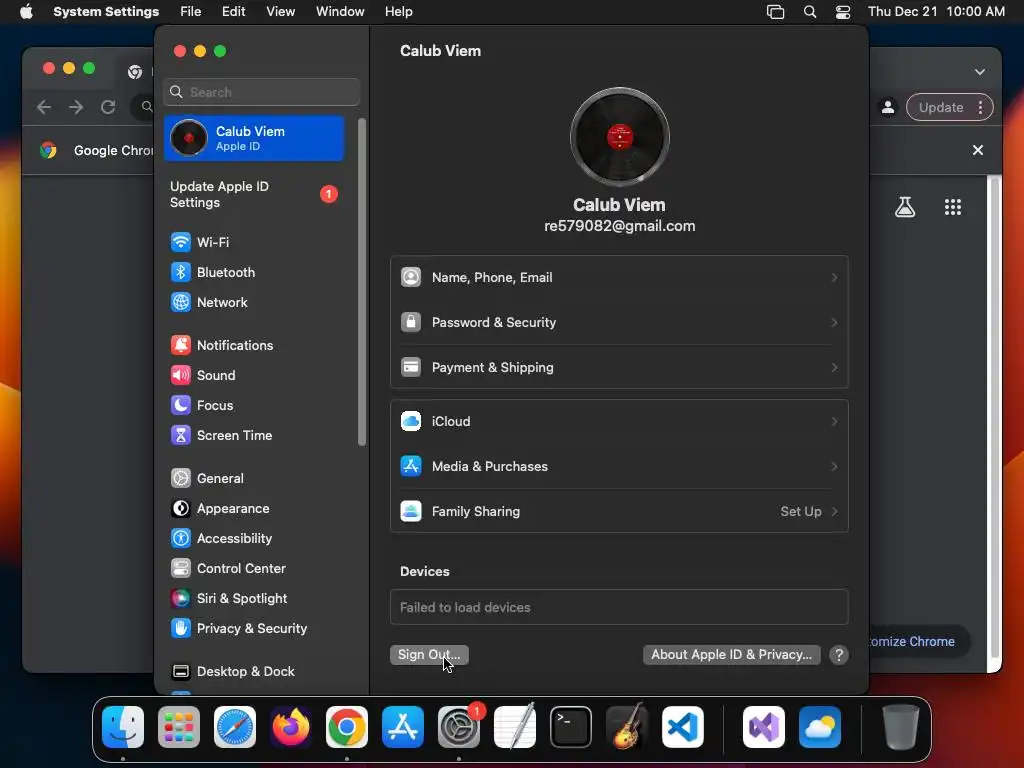Click the help question mark button
The image size is (1024, 768).
[839, 655]
